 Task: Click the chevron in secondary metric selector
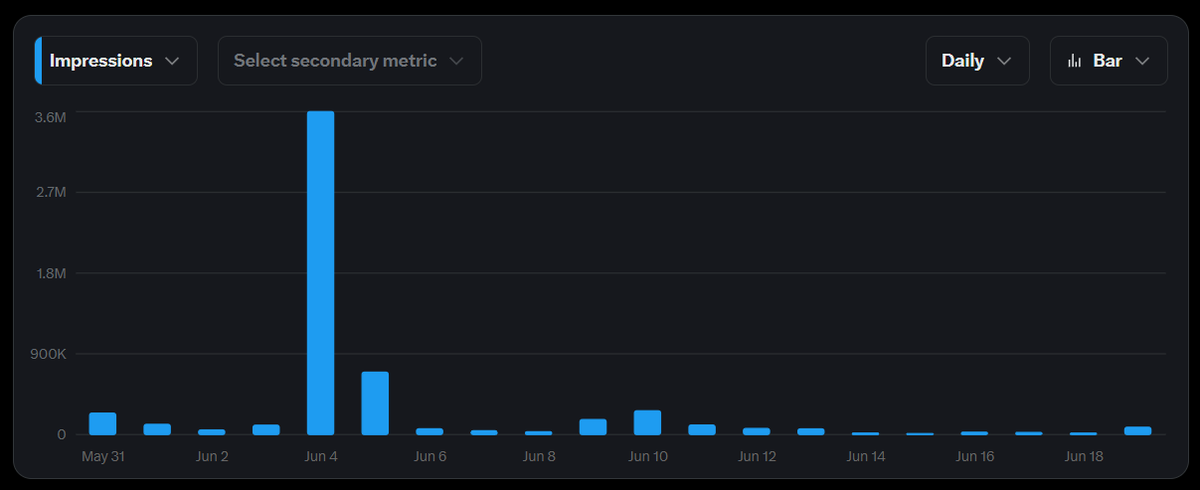point(456,61)
